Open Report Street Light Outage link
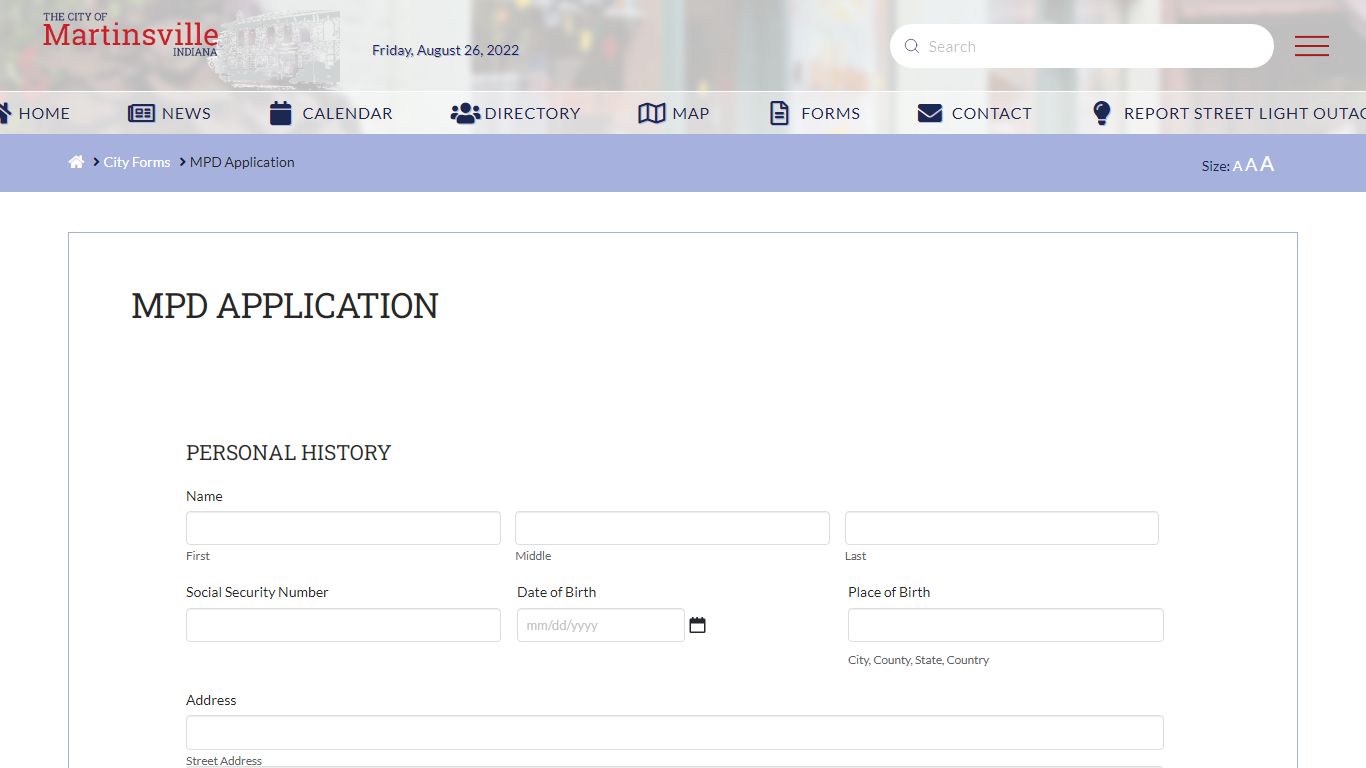This screenshot has width=1366, height=768. tap(1244, 113)
